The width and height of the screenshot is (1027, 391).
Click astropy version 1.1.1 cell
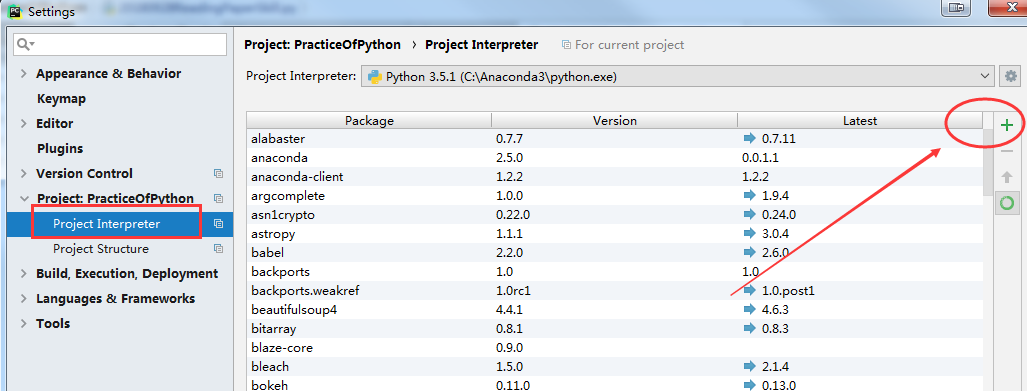[x=510, y=234]
